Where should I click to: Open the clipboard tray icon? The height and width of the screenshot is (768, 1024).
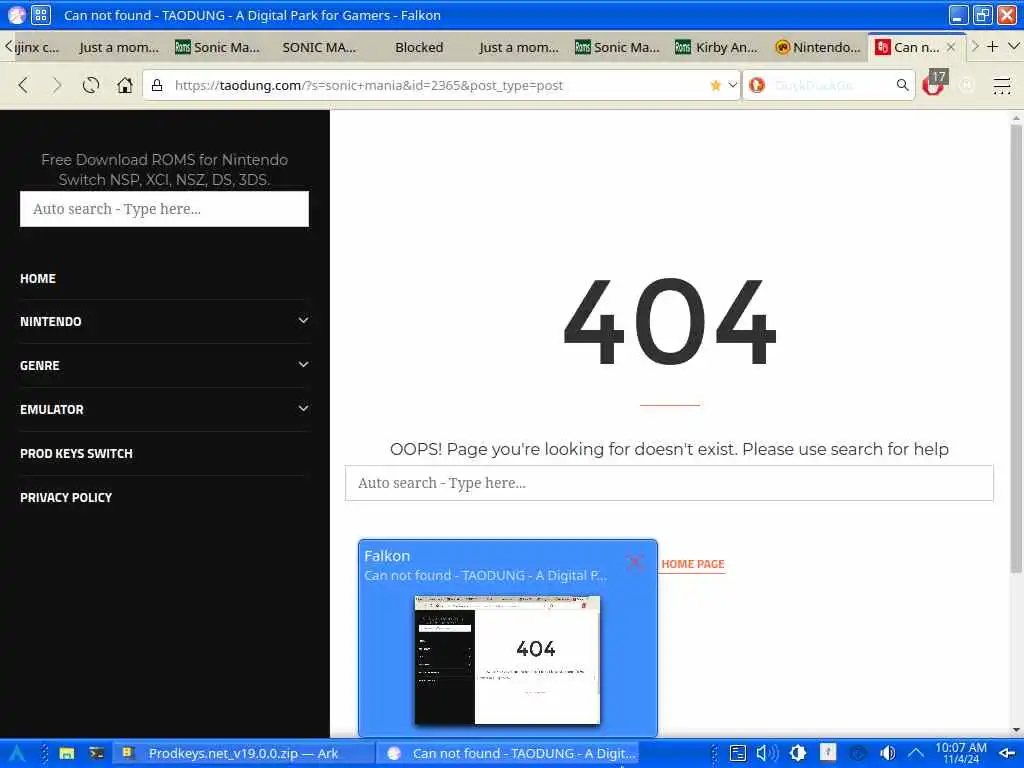point(738,754)
